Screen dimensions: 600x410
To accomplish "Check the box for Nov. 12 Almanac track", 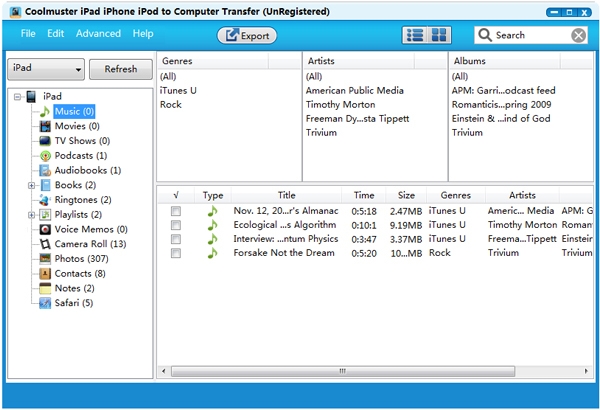I will coord(176,211).
